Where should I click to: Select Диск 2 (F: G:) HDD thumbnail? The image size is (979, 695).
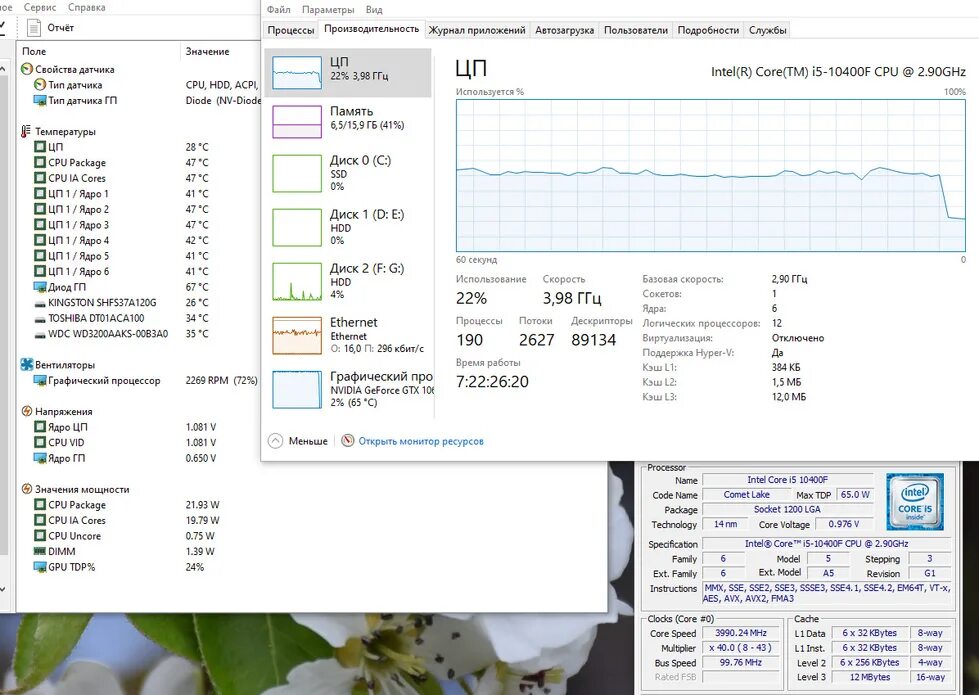pos(297,282)
